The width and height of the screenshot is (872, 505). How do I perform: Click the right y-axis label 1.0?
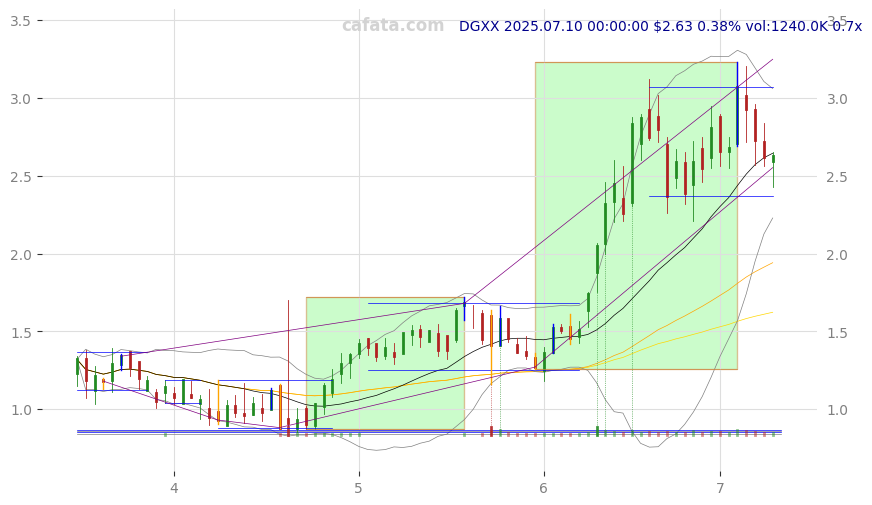[837, 410]
